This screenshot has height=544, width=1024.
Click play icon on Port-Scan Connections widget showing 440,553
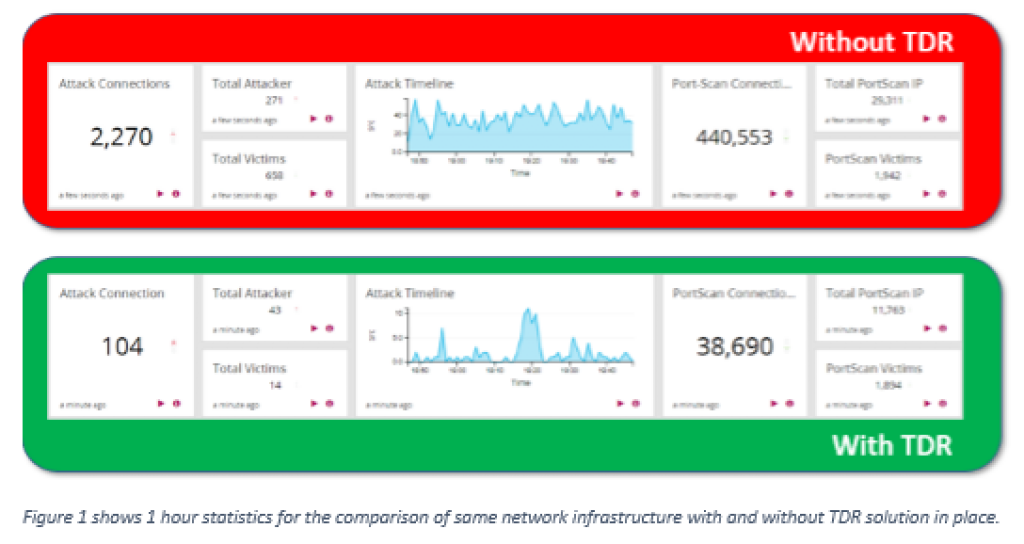773,194
